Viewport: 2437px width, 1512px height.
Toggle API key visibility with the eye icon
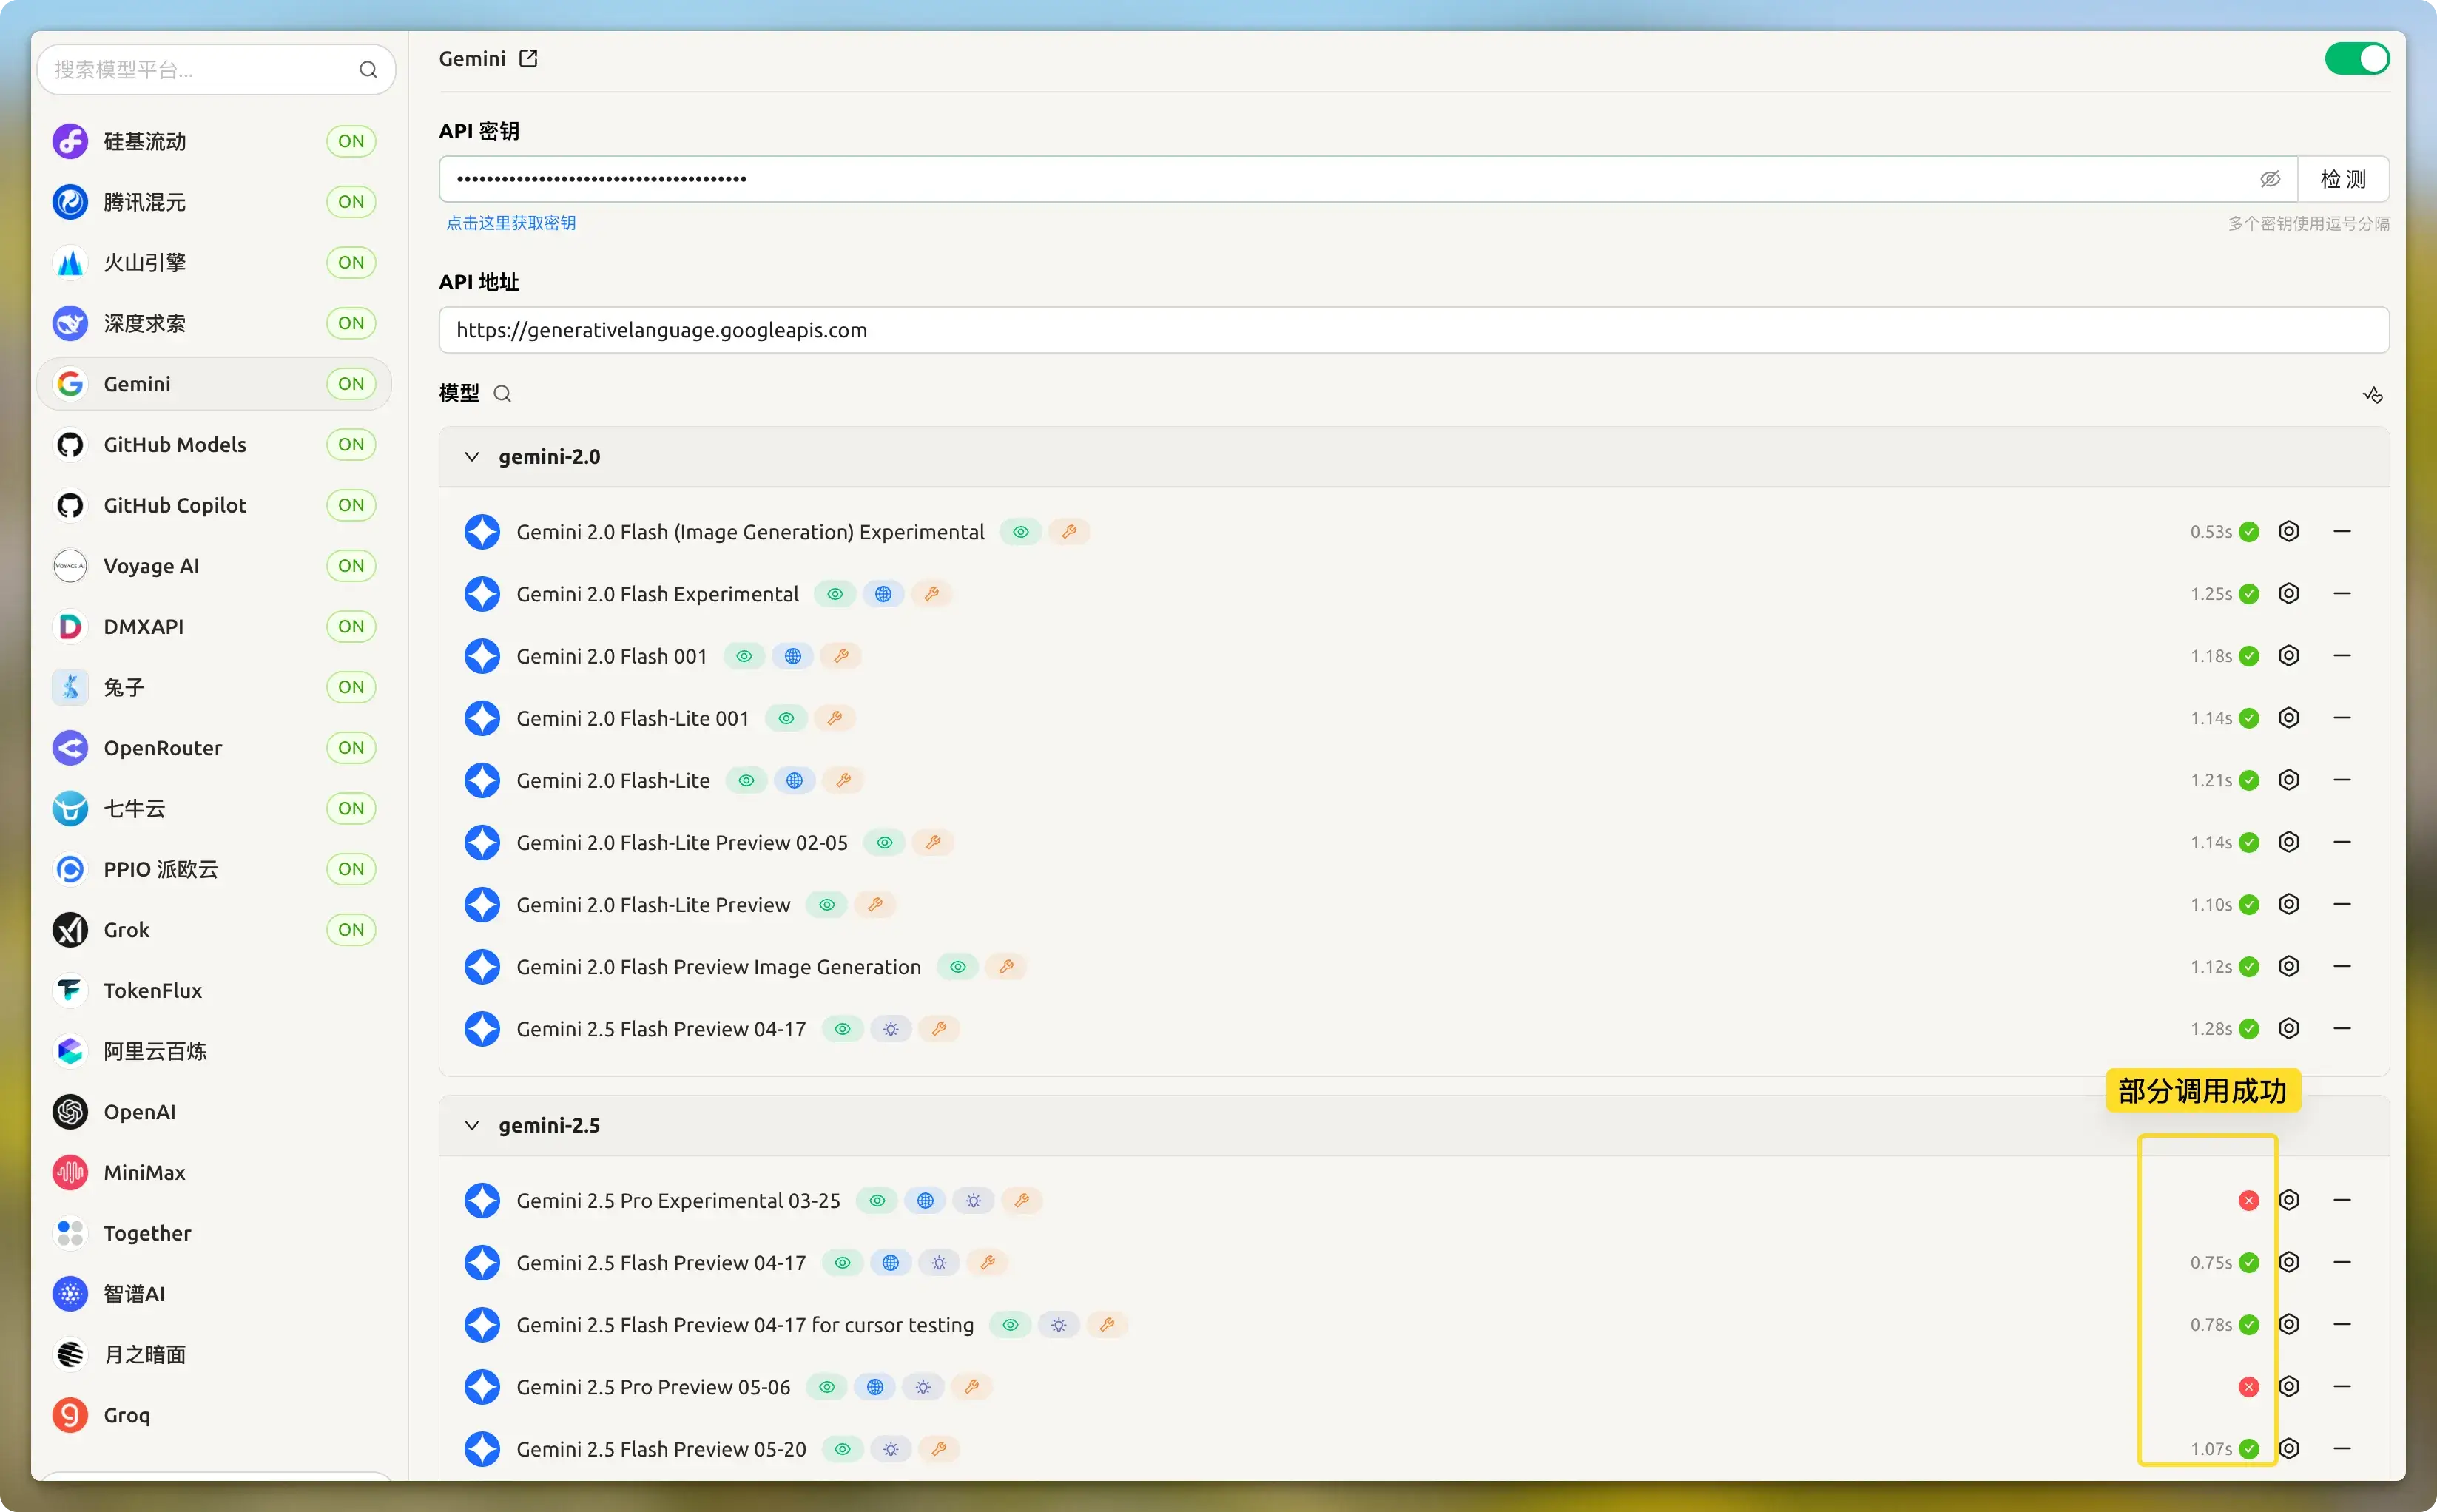click(2270, 178)
